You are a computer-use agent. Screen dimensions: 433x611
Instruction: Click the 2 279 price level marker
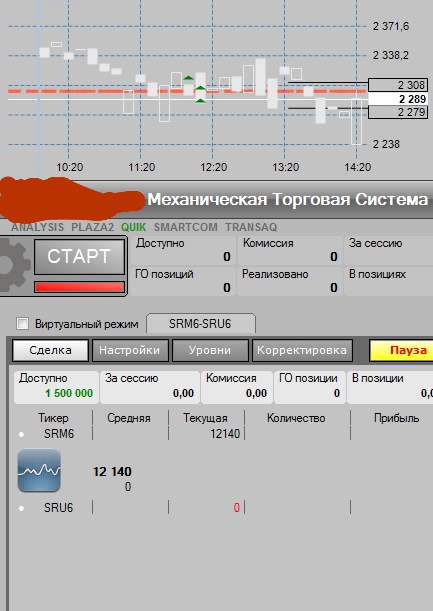click(x=398, y=112)
